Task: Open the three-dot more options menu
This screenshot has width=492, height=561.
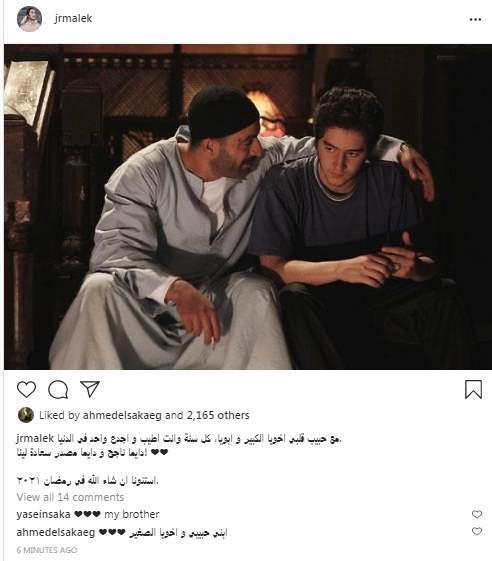Action: [x=475, y=19]
